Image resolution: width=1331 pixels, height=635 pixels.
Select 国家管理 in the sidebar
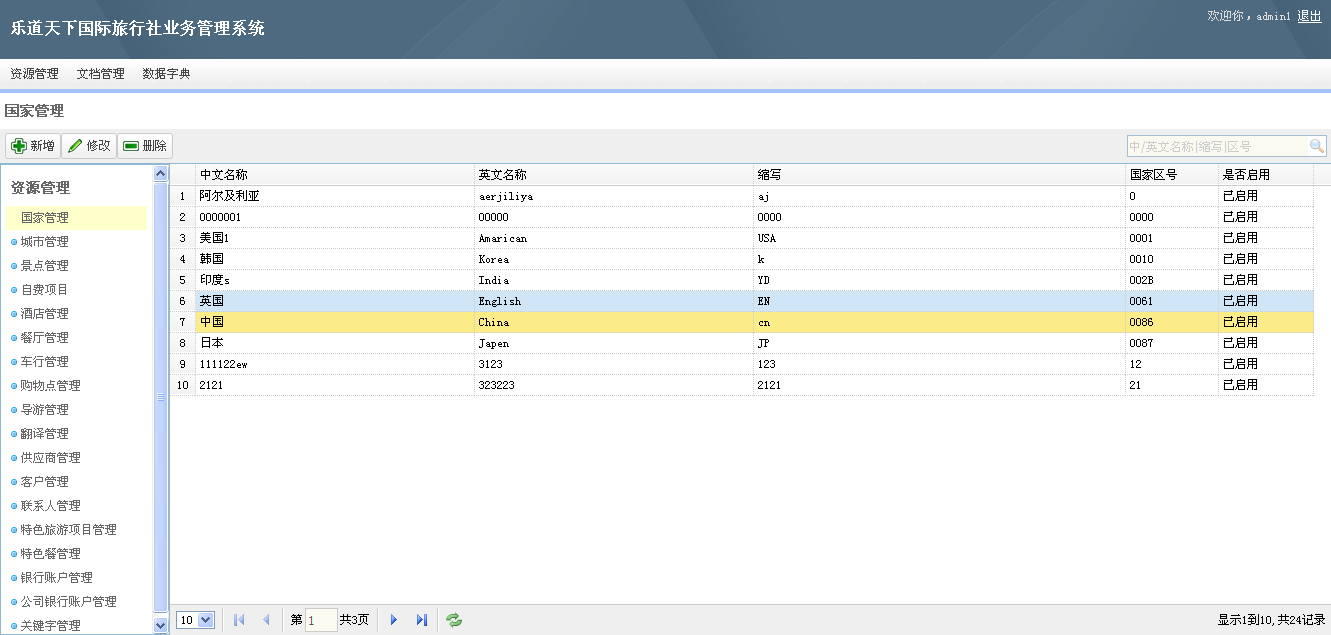pyautogui.click(x=76, y=217)
